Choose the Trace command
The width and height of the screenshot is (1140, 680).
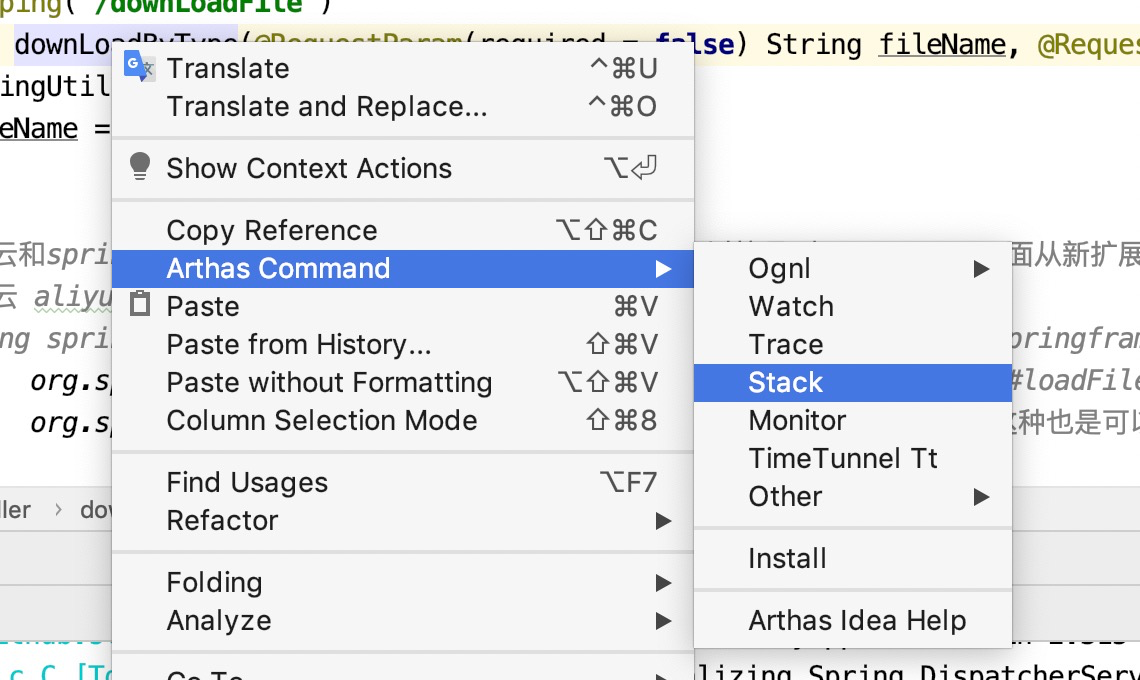click(786, 345)
